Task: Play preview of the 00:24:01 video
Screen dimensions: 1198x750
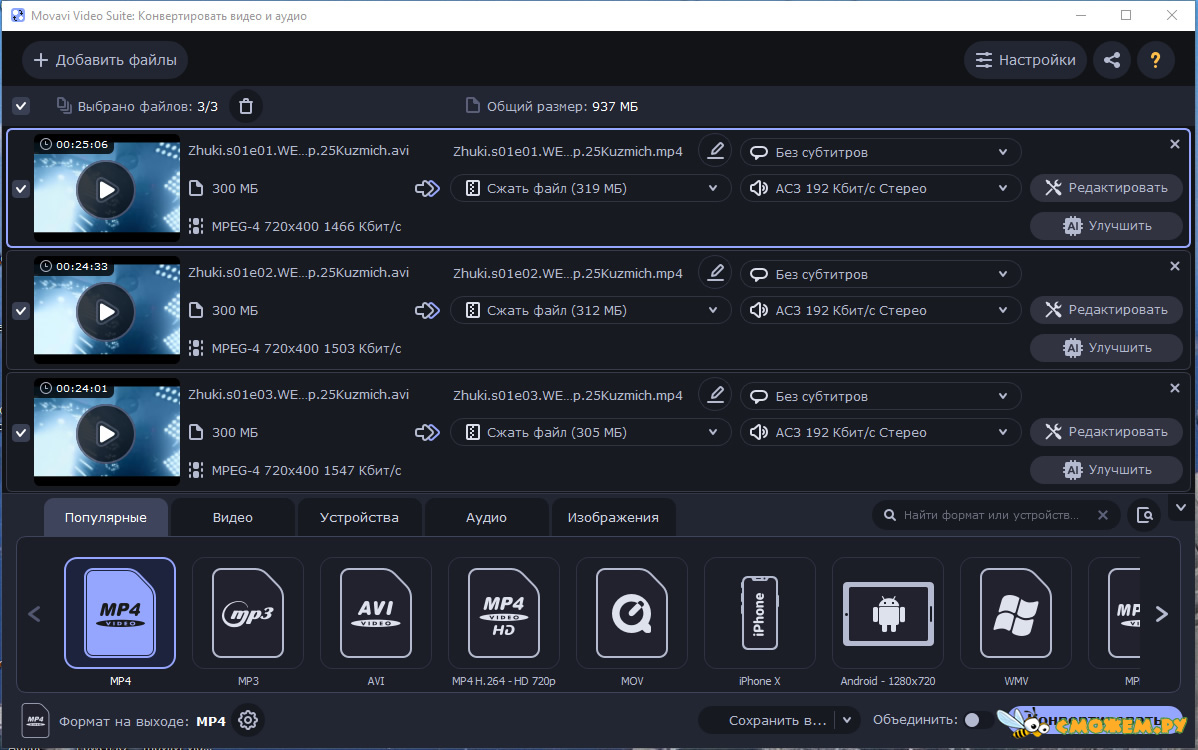Action: 106,434
